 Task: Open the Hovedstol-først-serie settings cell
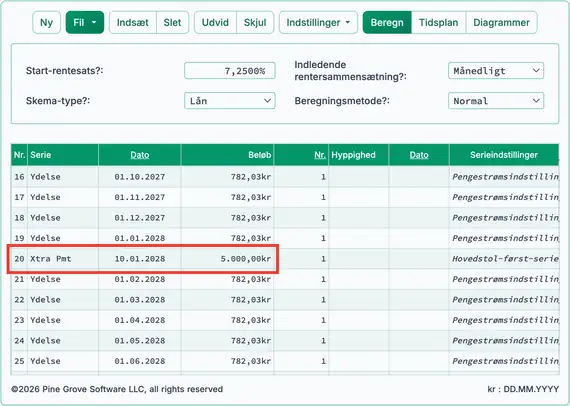coord(504,259)
